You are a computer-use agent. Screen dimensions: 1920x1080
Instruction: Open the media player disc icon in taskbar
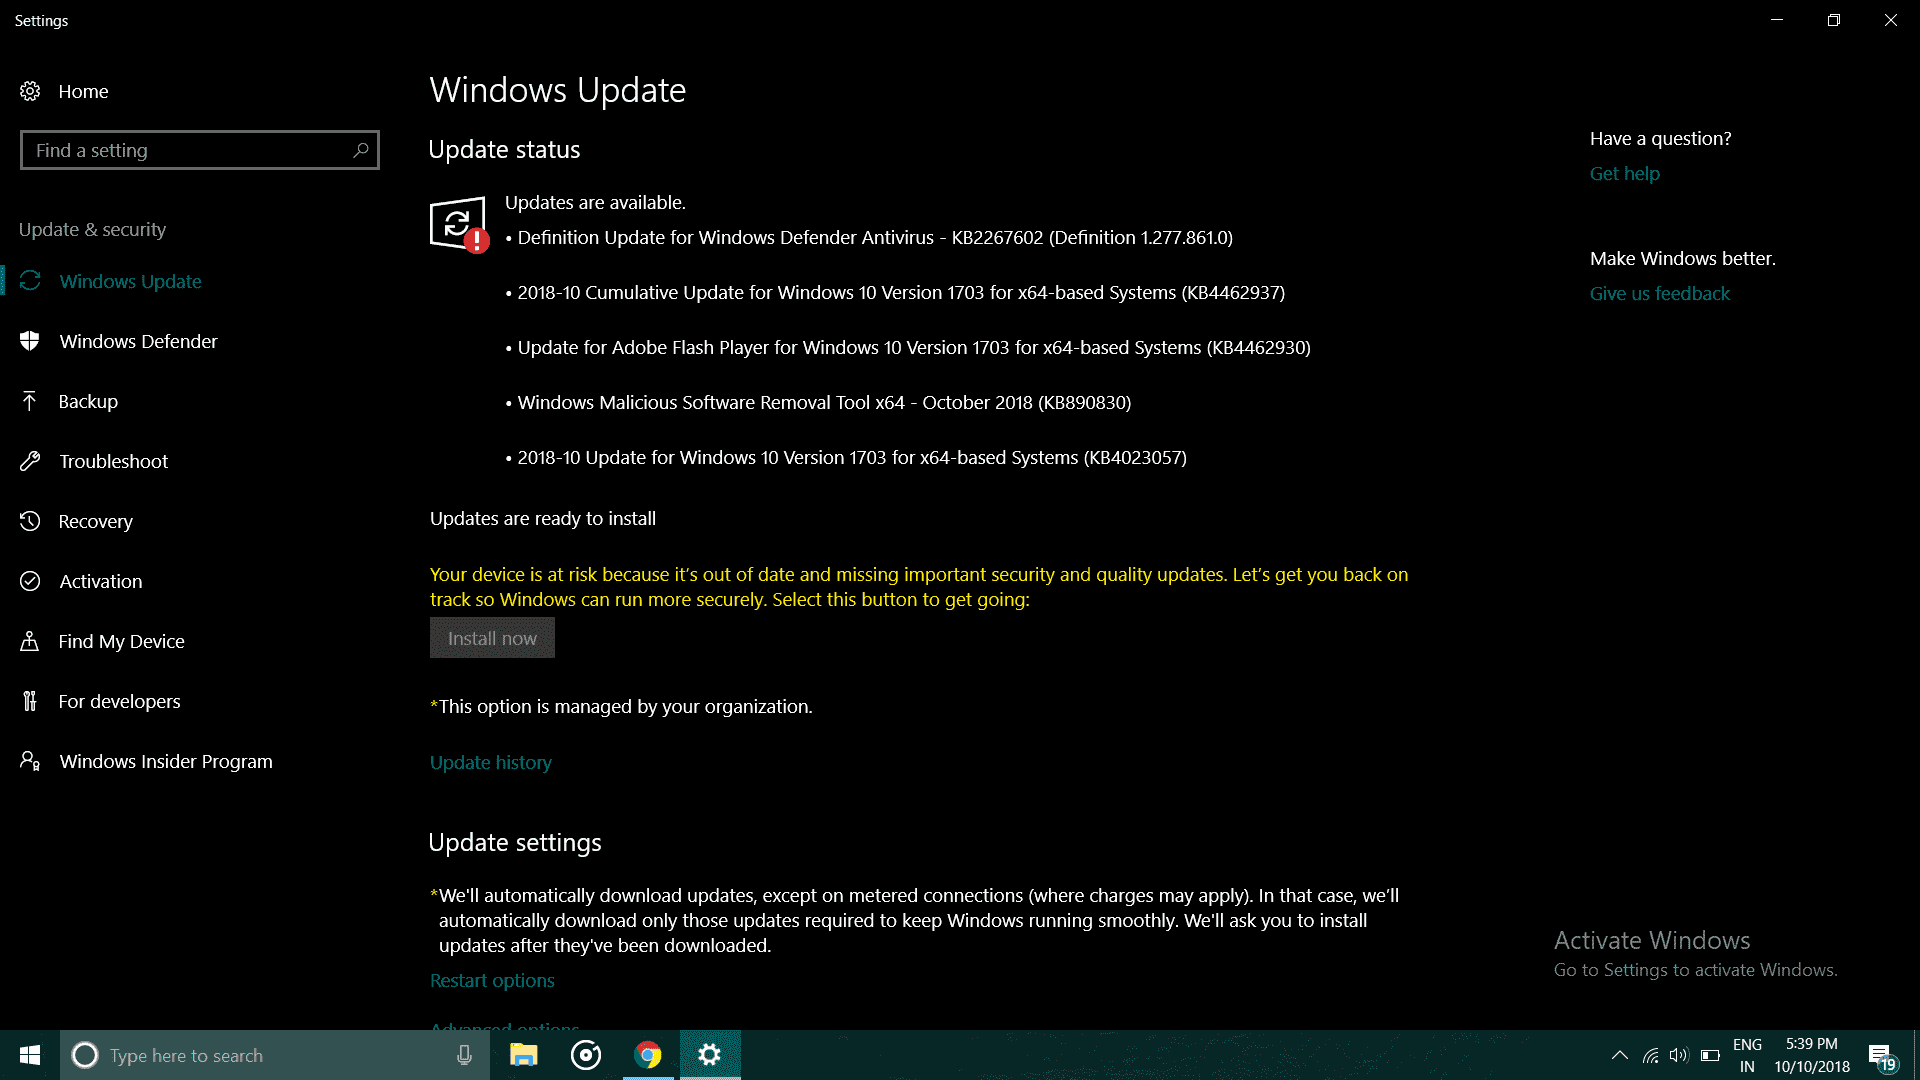coord(586,1055)
